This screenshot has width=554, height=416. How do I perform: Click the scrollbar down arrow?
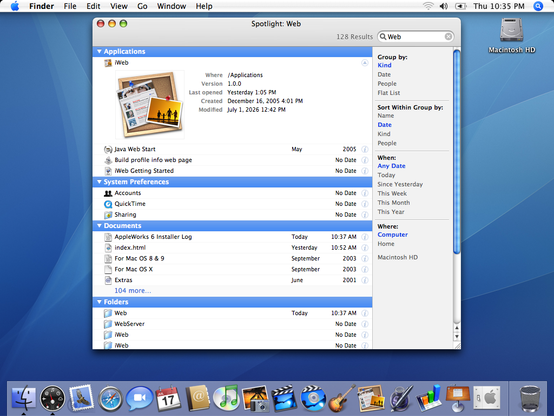coord(456,337)
